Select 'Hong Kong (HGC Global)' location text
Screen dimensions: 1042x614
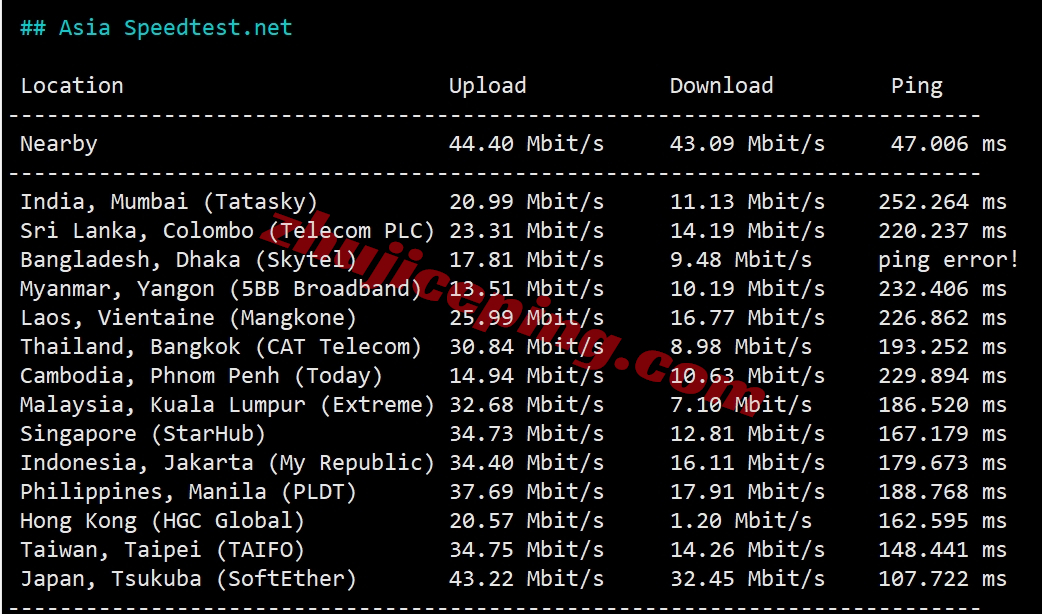(x=162, y=521)
